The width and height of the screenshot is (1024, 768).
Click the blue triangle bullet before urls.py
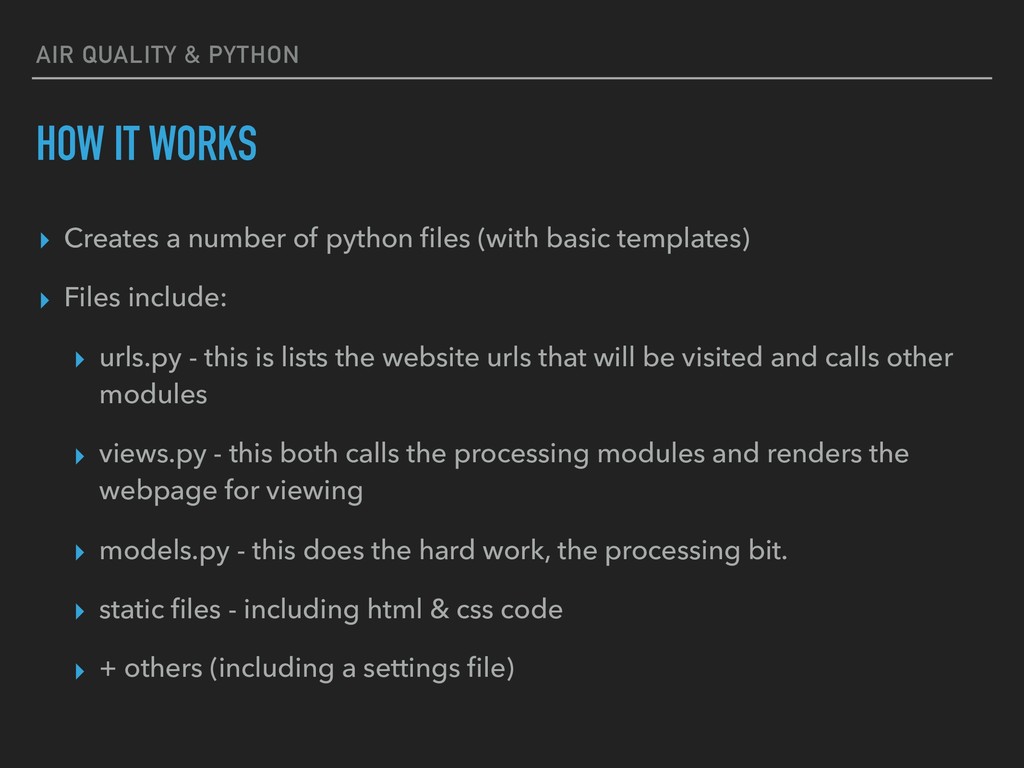click(80, 360)
